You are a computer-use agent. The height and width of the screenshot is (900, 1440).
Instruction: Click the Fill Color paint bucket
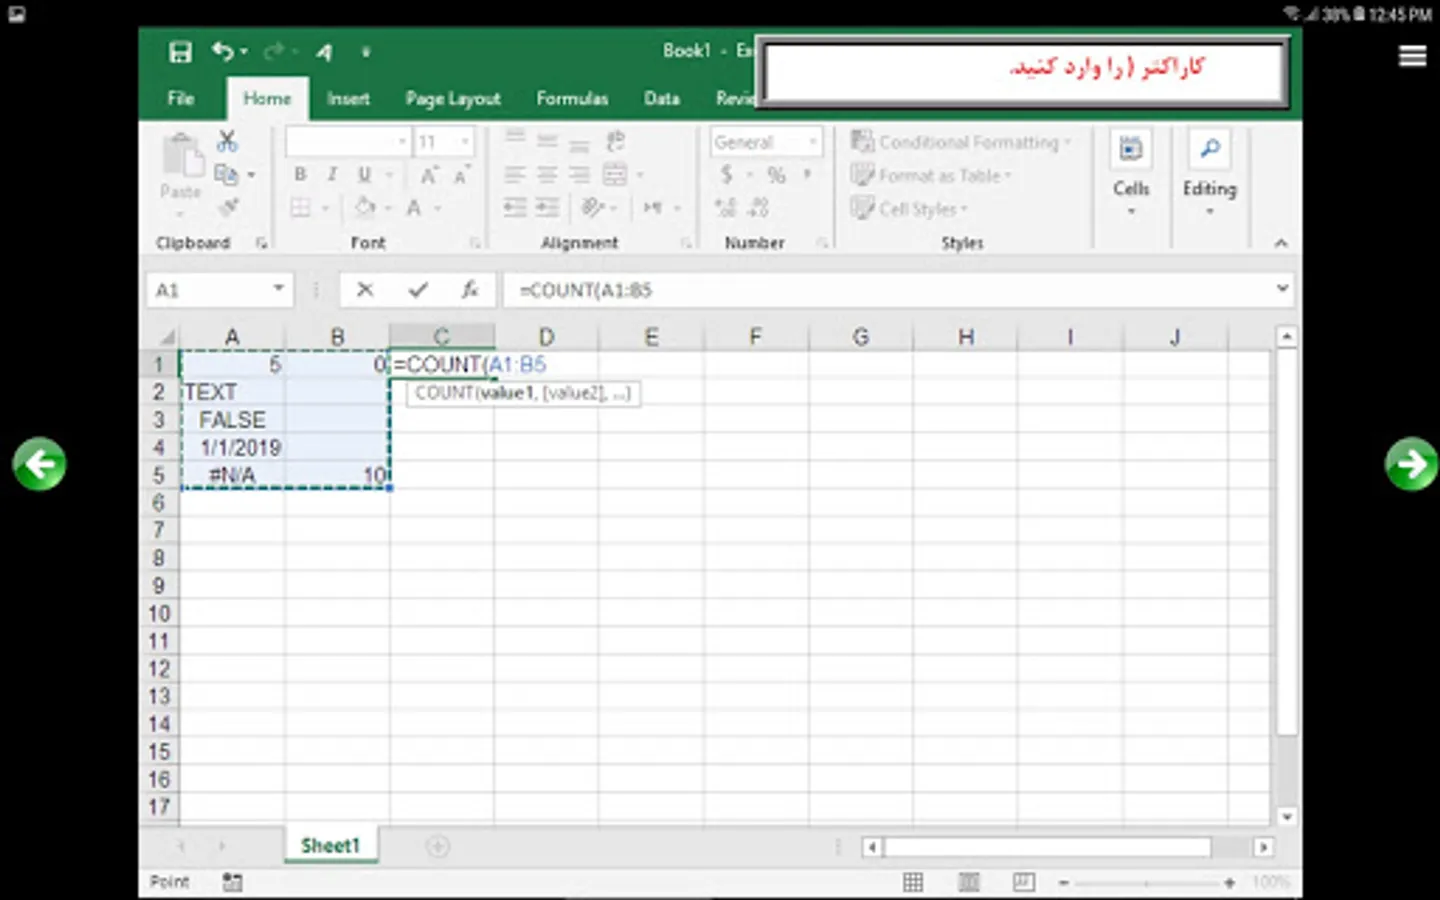(x=365, y=207)
